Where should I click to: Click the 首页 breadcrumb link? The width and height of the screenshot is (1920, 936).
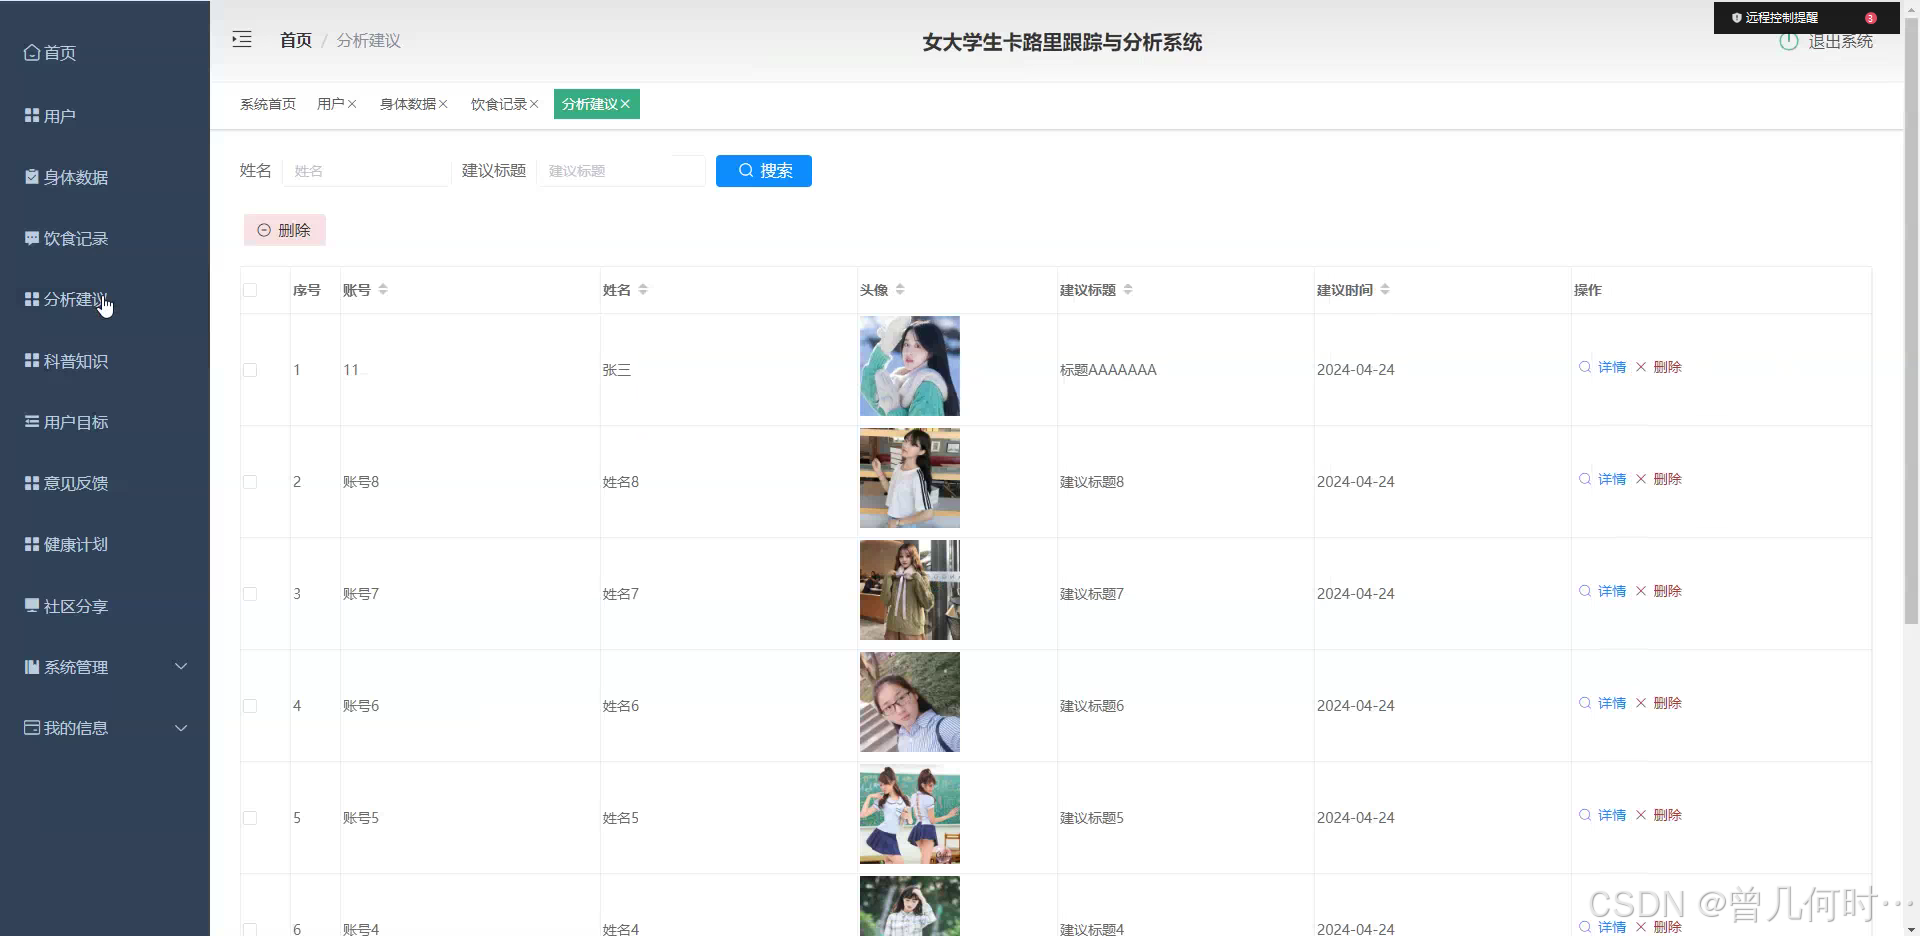(296, 40)
